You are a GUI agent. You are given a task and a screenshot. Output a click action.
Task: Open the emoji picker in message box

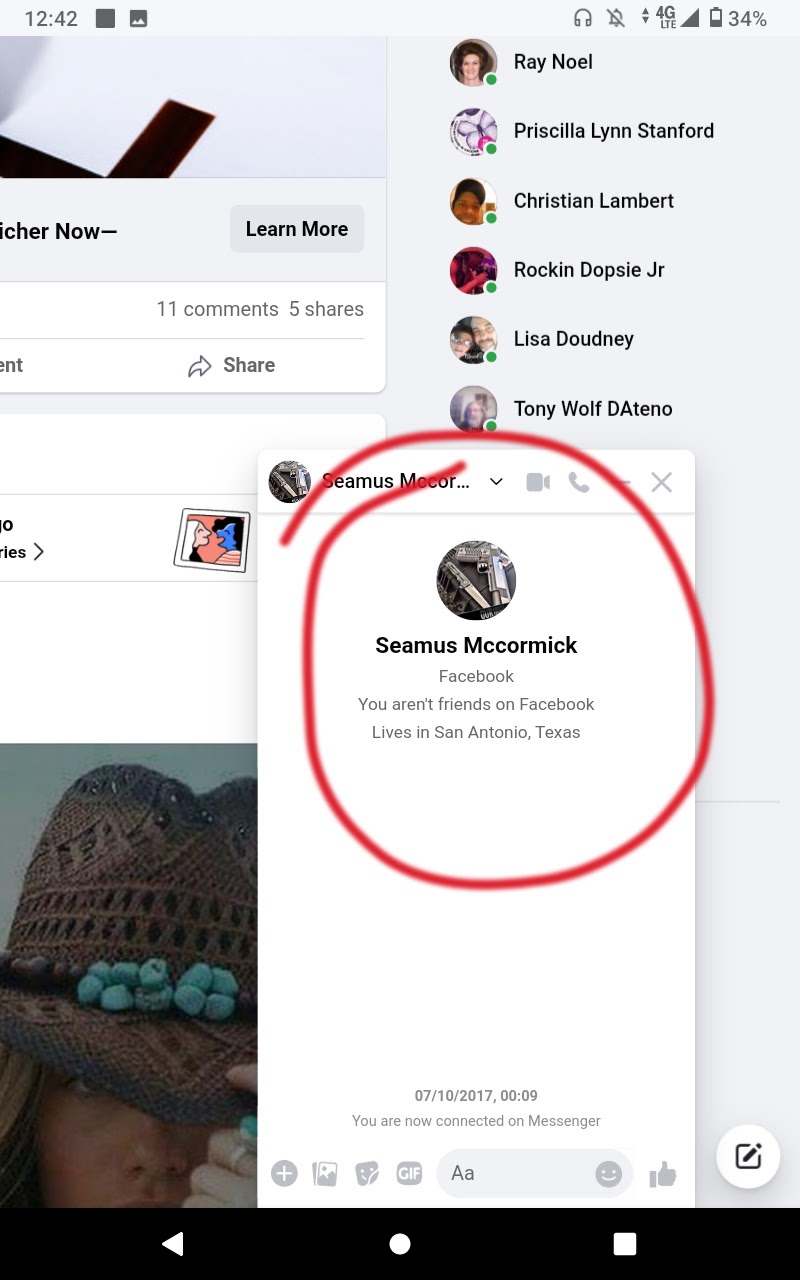pos(608,1173)
